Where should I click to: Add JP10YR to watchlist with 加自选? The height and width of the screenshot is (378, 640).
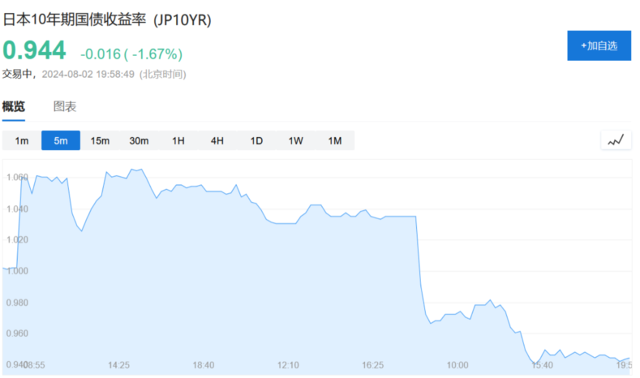[599, 46]
